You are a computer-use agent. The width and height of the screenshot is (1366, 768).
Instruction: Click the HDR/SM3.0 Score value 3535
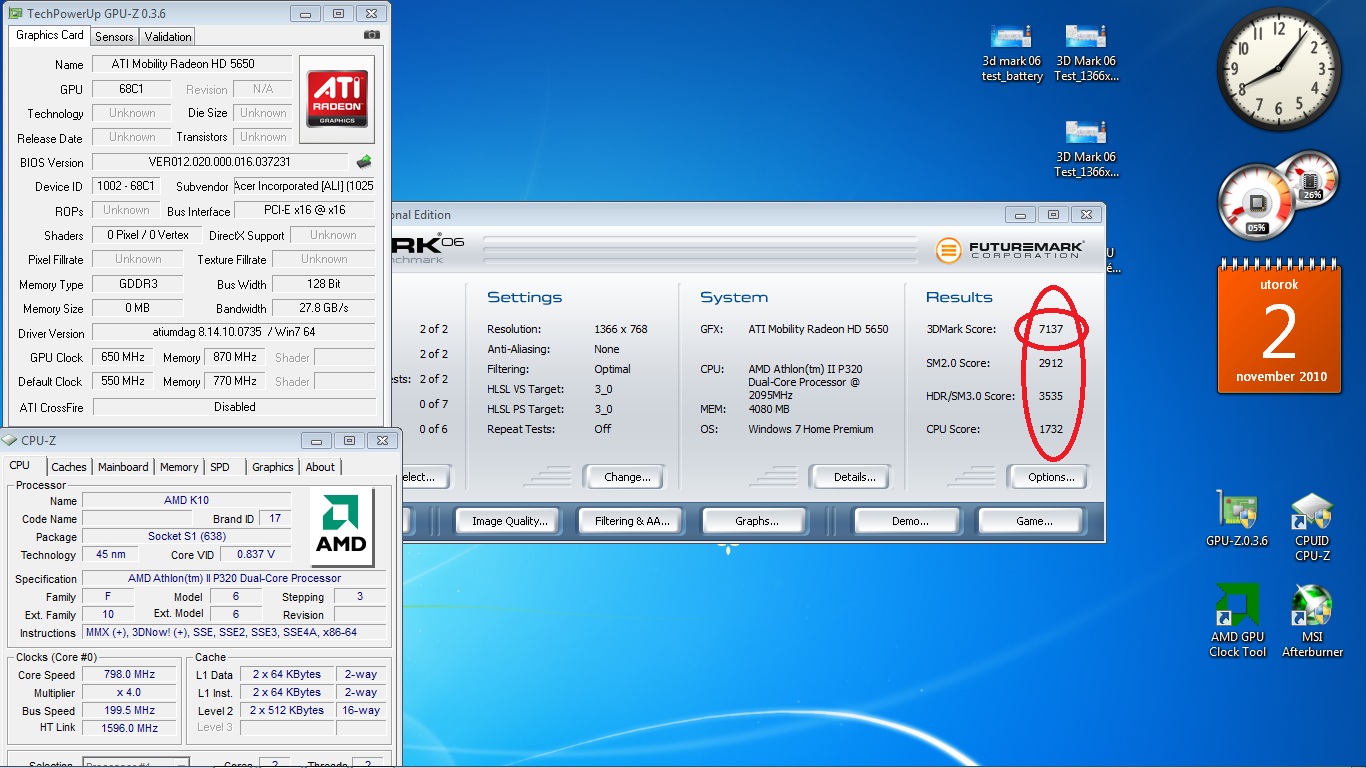click(1050, 396)
